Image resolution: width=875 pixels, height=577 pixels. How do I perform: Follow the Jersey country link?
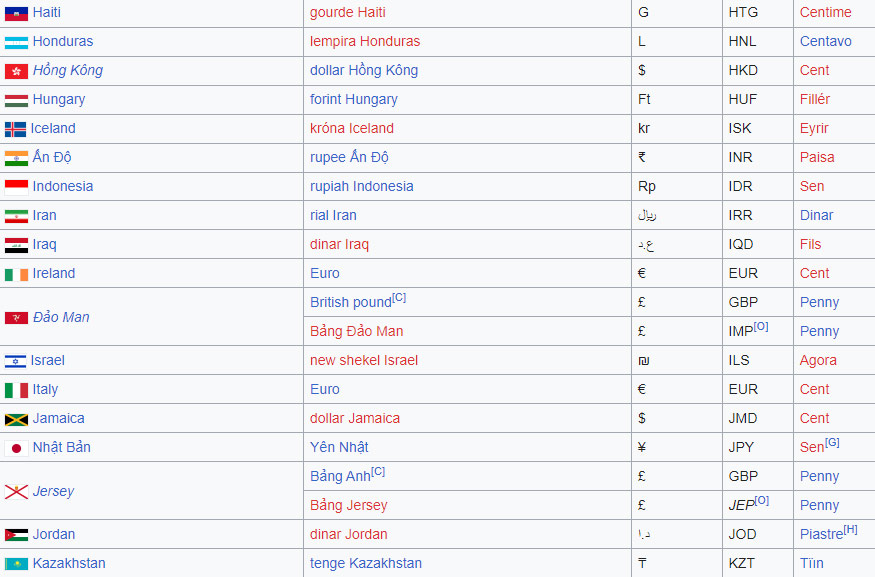pos(53,492)
